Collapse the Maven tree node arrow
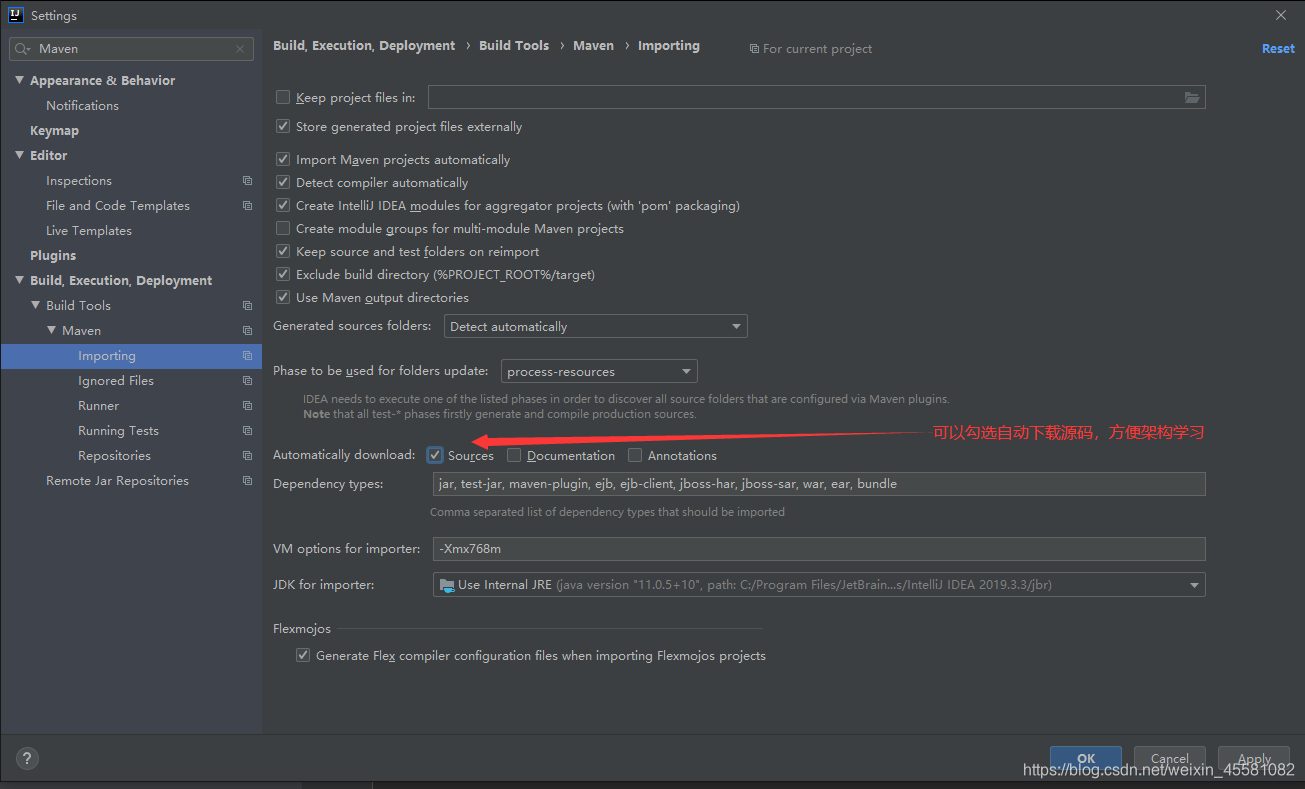The width and height of the screenshot is (1305, 789). click(52, 330)
